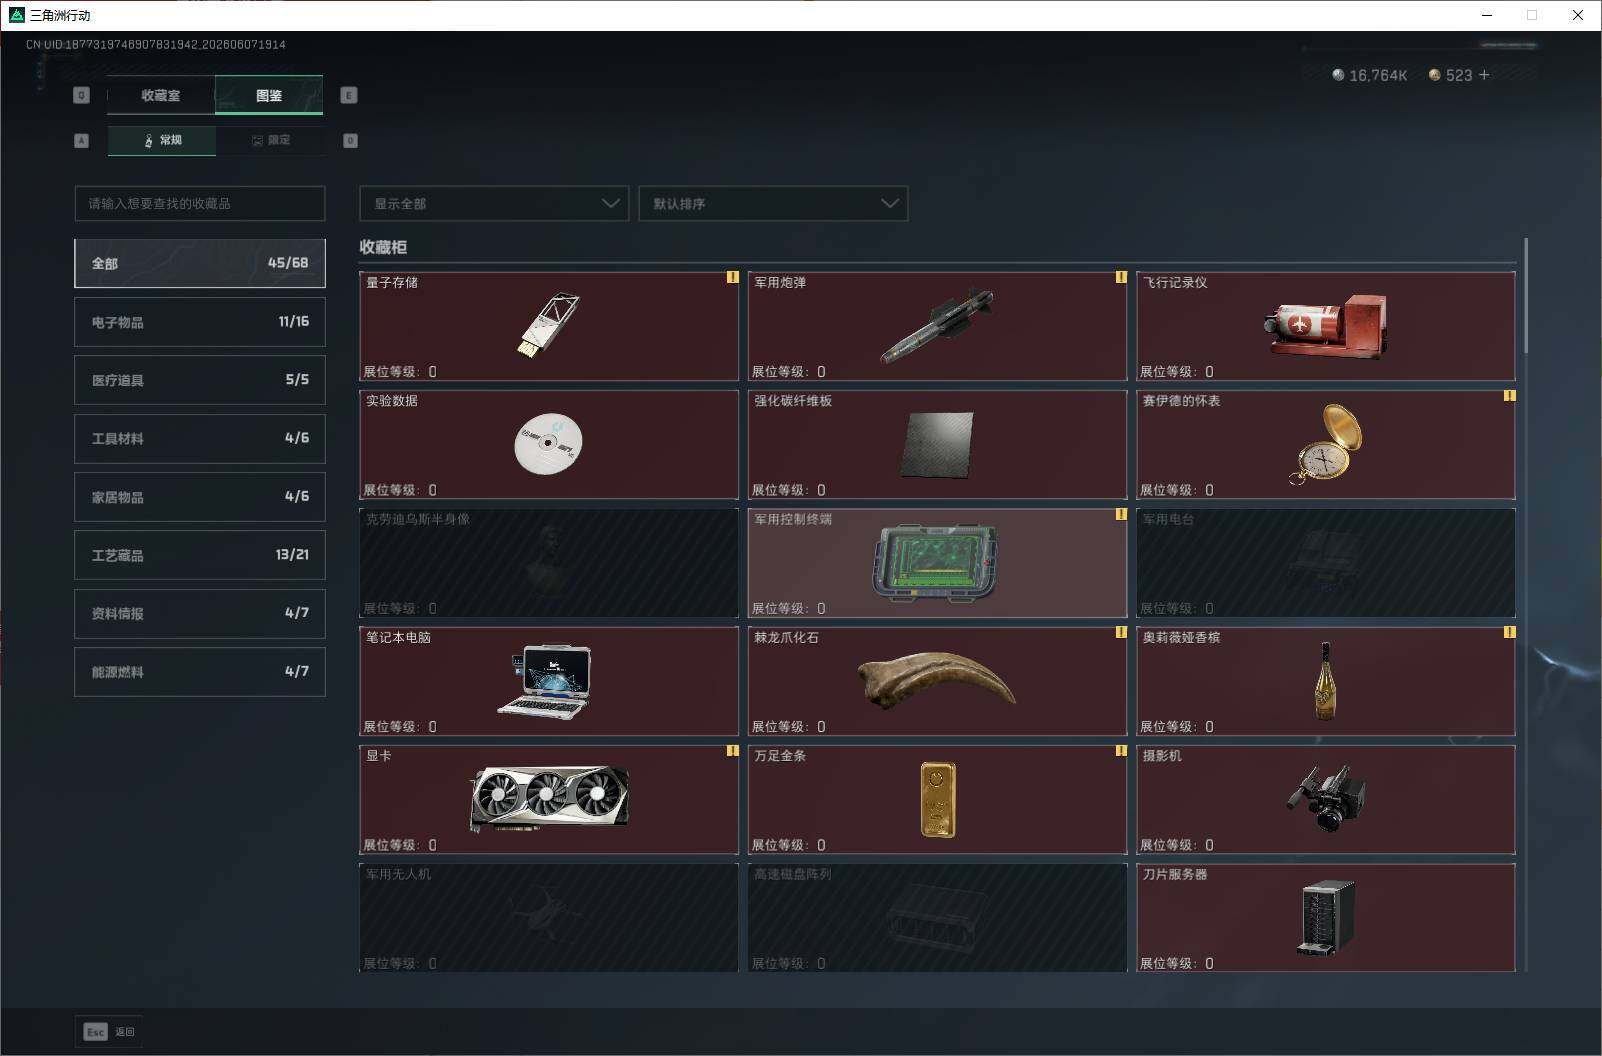The image size is (1602, 1056).
Task: Select the 赛伊德的怀表 pocket watch item
Action: tap(1325, 444)
